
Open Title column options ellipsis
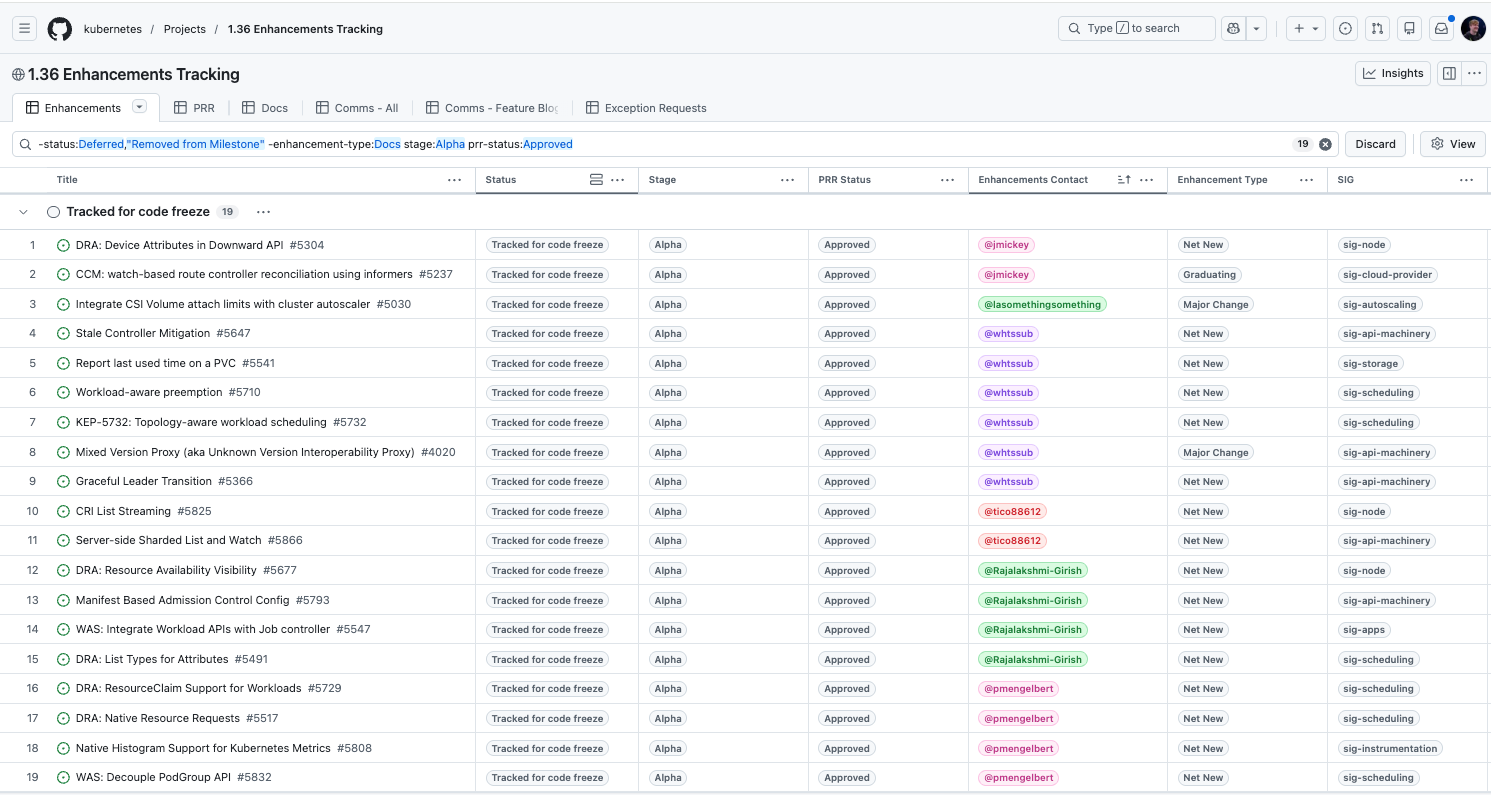pyautogui.click(x=454, y=180)
